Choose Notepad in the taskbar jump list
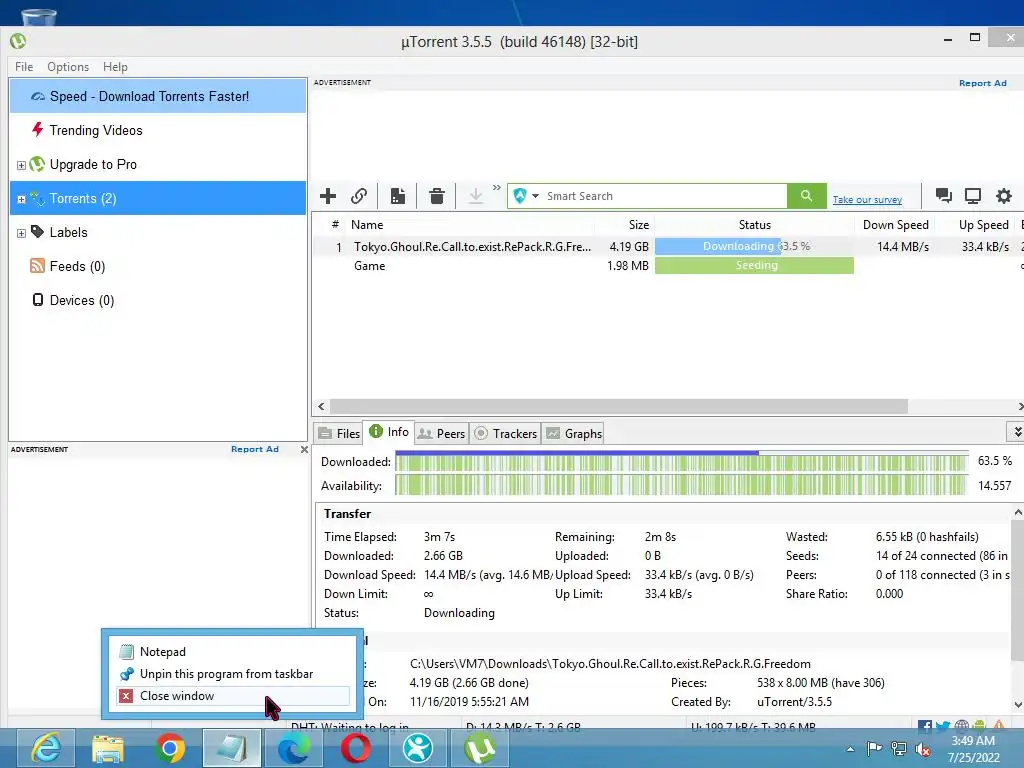The height and width of the screenshot is (768, 1024). [232, 652]
